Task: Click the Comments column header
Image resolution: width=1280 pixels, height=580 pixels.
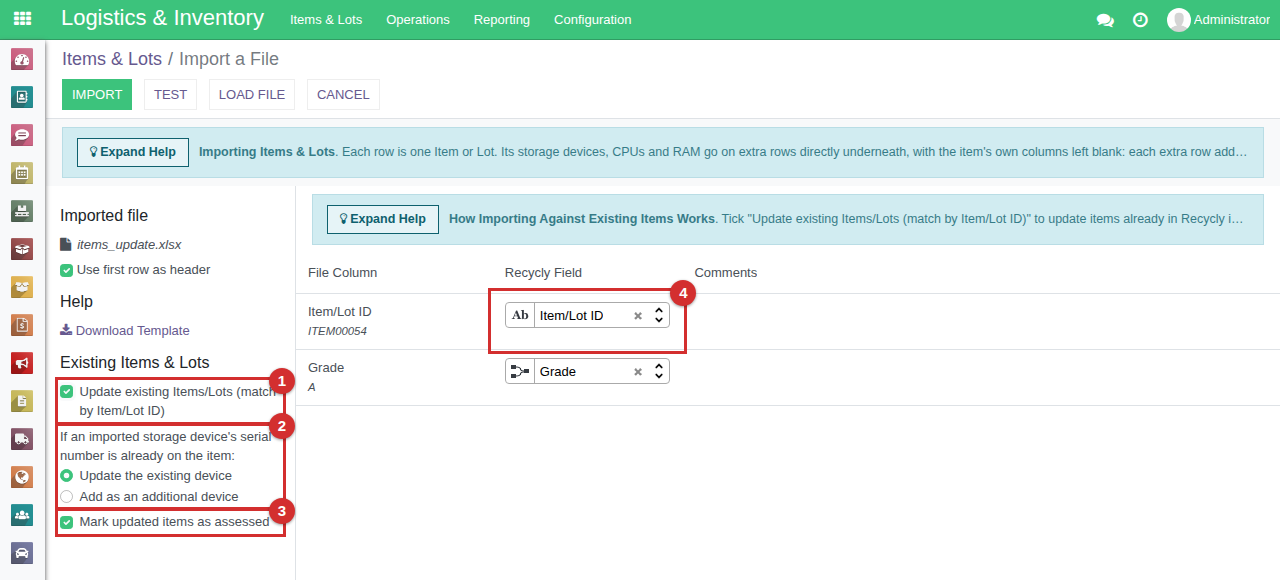Action: [726, 273]
